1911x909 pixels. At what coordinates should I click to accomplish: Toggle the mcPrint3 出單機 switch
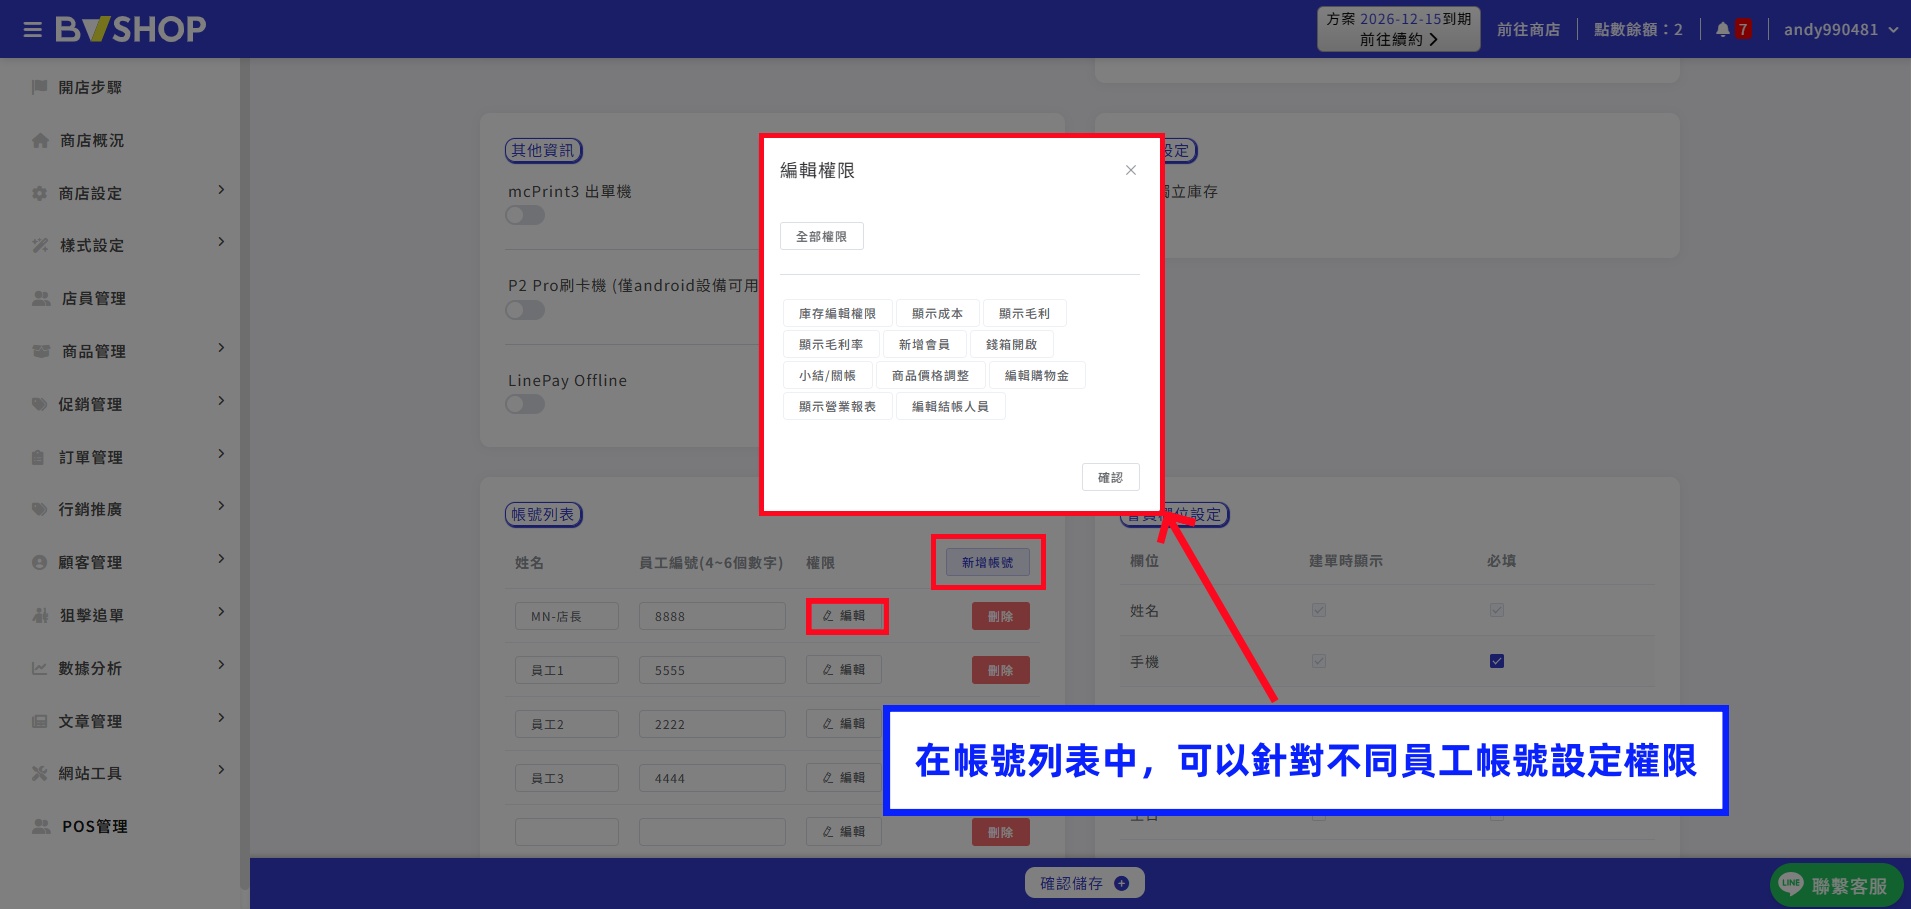525,215
